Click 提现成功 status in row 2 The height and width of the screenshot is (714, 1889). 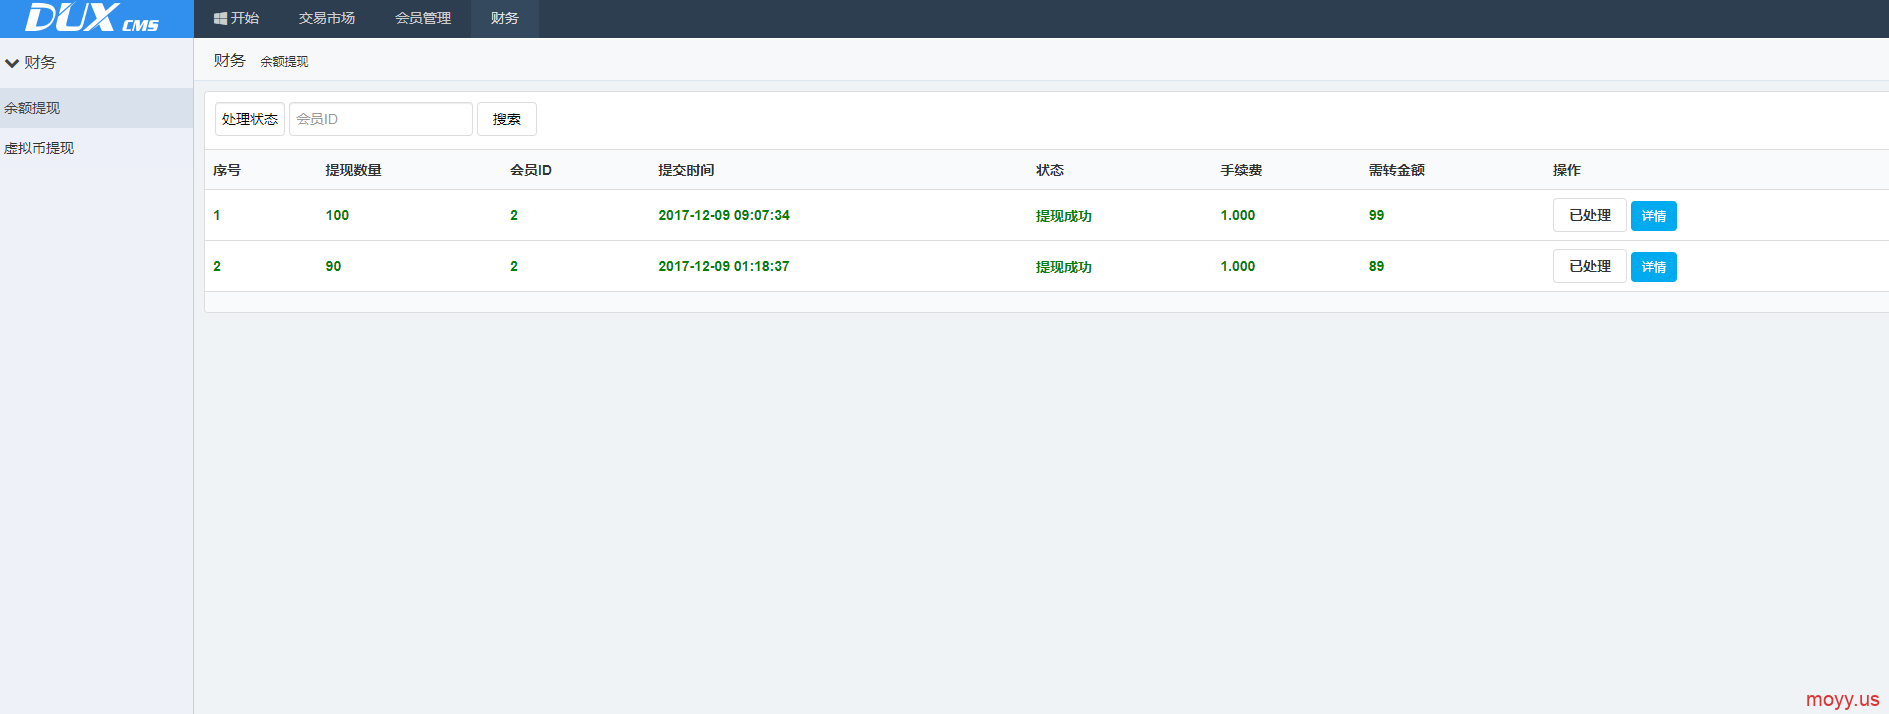click(1064, 267)
